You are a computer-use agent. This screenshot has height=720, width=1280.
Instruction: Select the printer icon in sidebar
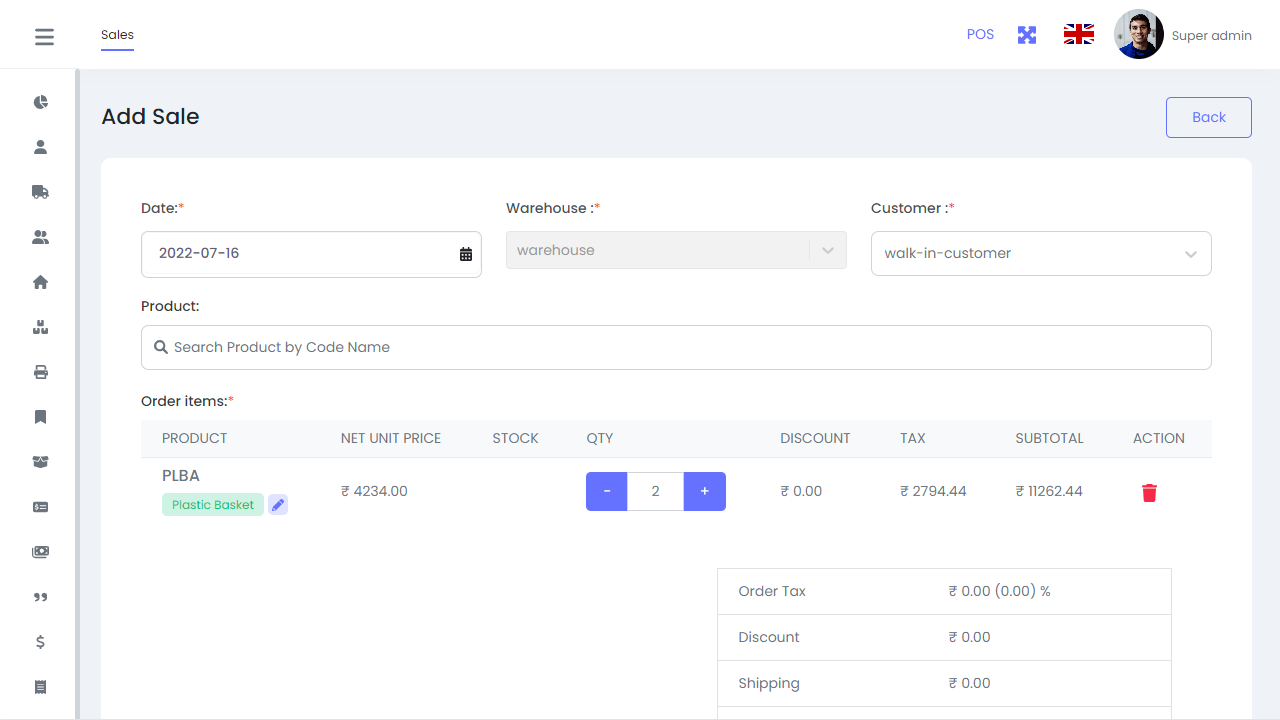40,372
